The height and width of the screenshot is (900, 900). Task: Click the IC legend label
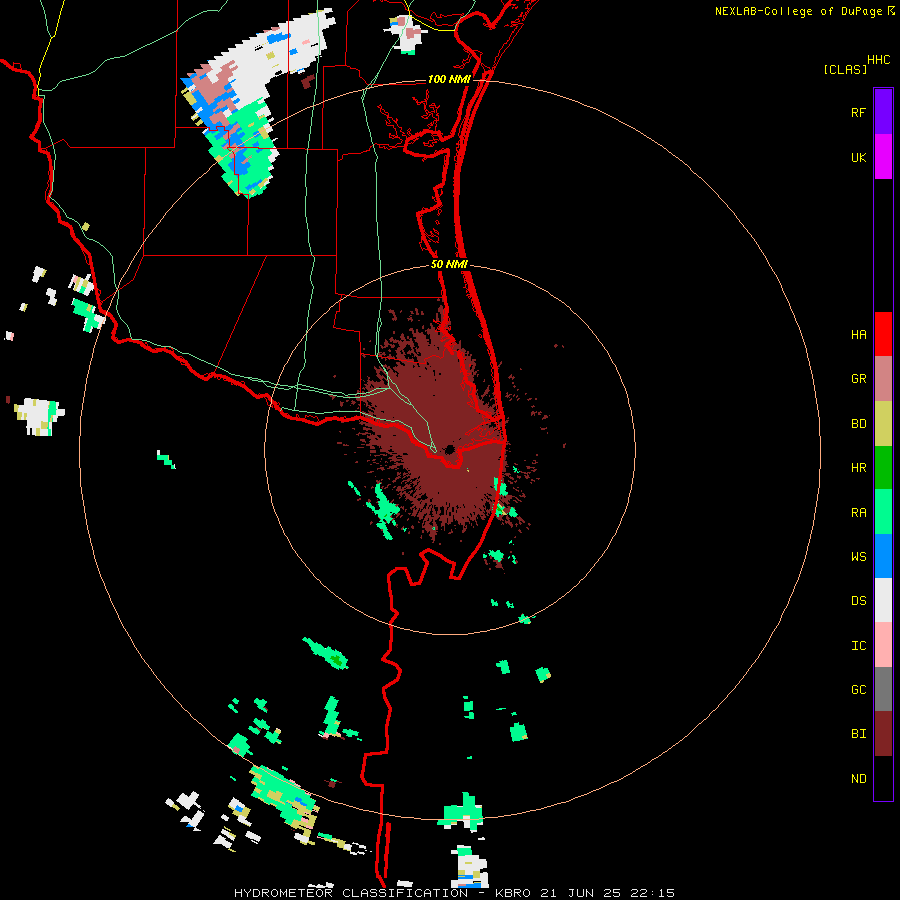[858, 646]
